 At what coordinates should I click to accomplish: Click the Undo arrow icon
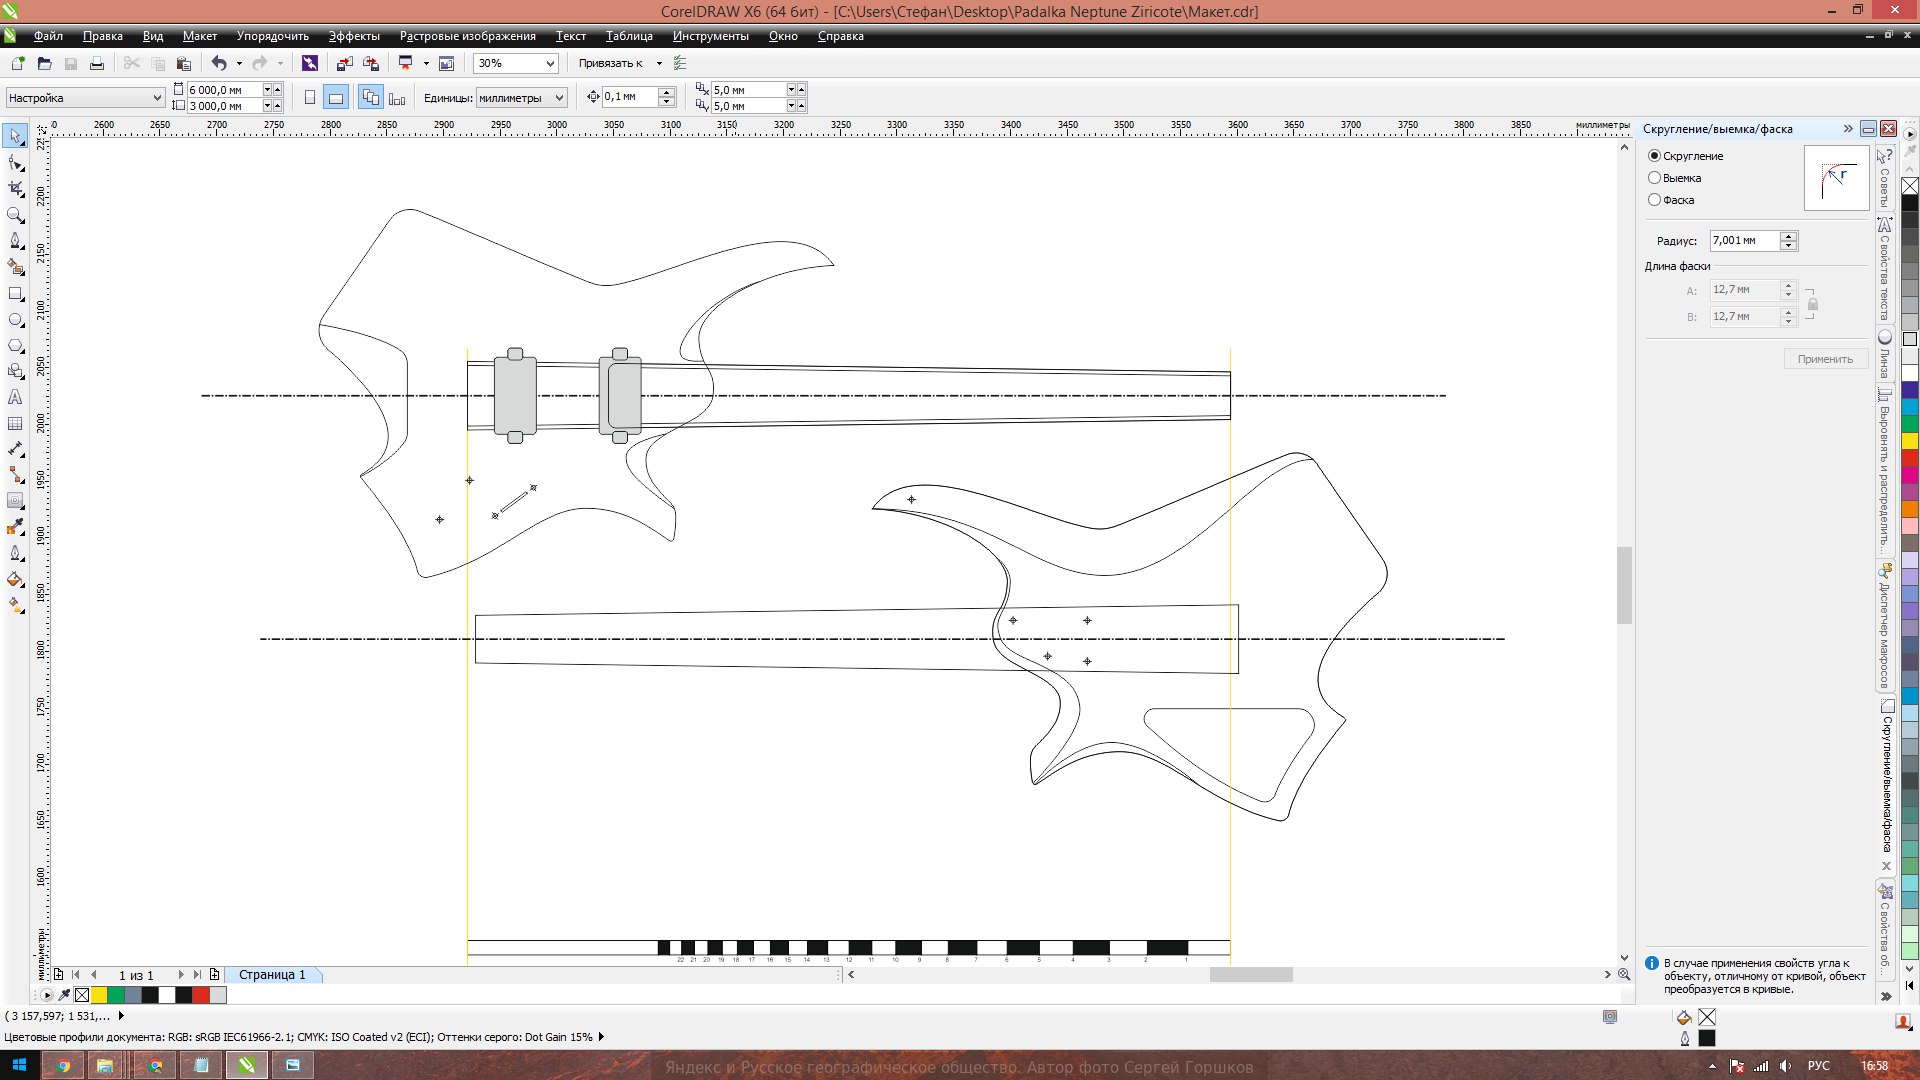pyautogui.click(x=219, y=63)
